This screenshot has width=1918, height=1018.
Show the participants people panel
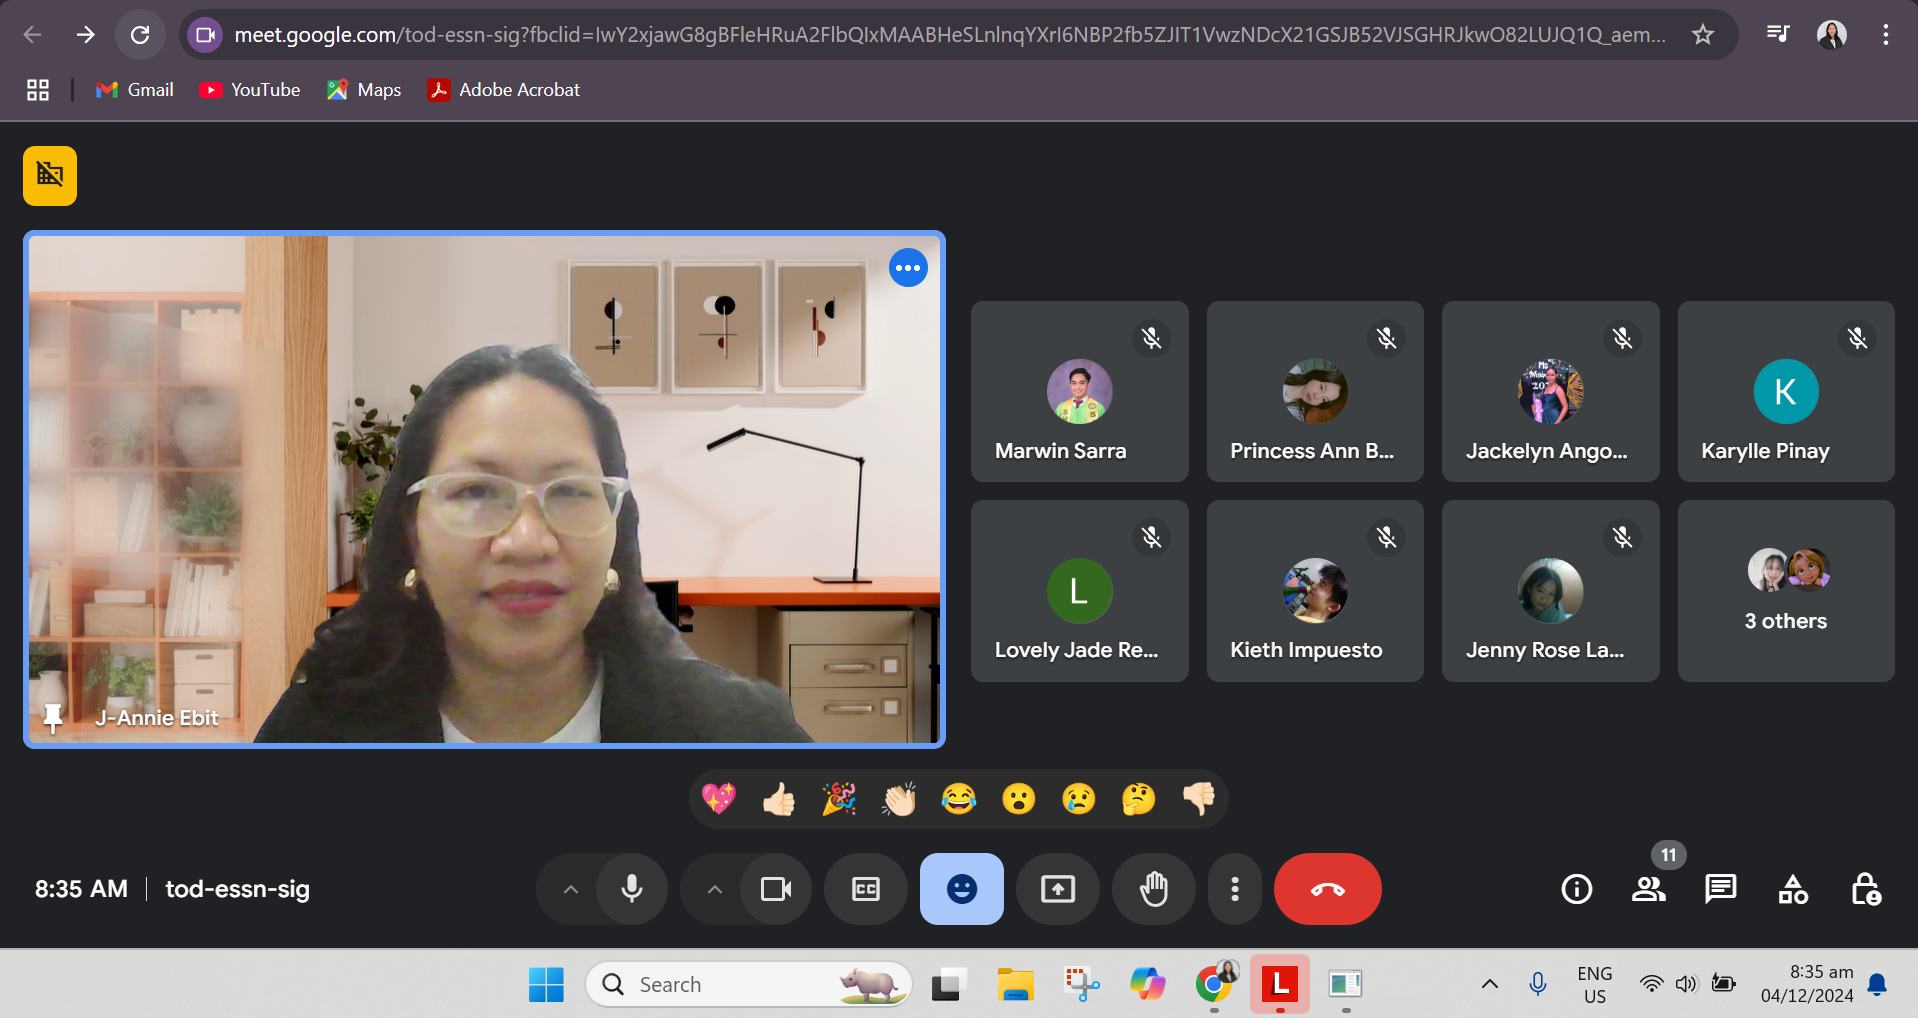[x=1648, y=889]
